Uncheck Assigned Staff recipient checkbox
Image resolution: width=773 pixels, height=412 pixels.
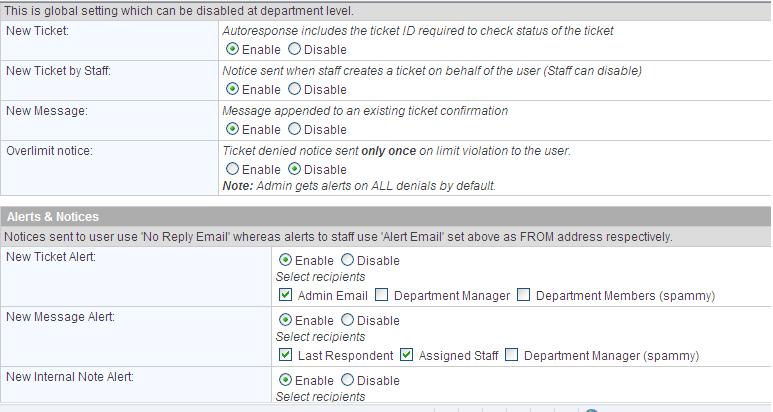pyautogui.click(x=406, y=355)
